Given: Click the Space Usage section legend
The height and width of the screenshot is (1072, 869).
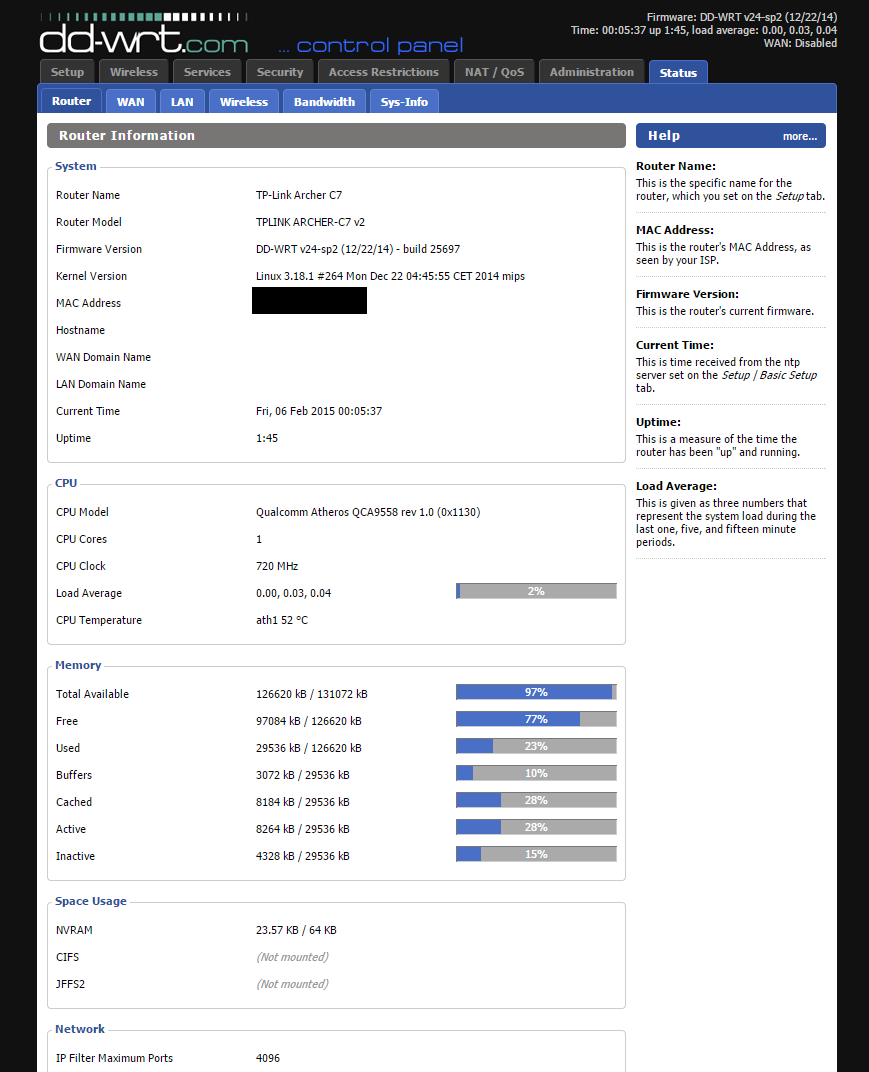Looking at the screenshot, I should (x=91, y=901).
